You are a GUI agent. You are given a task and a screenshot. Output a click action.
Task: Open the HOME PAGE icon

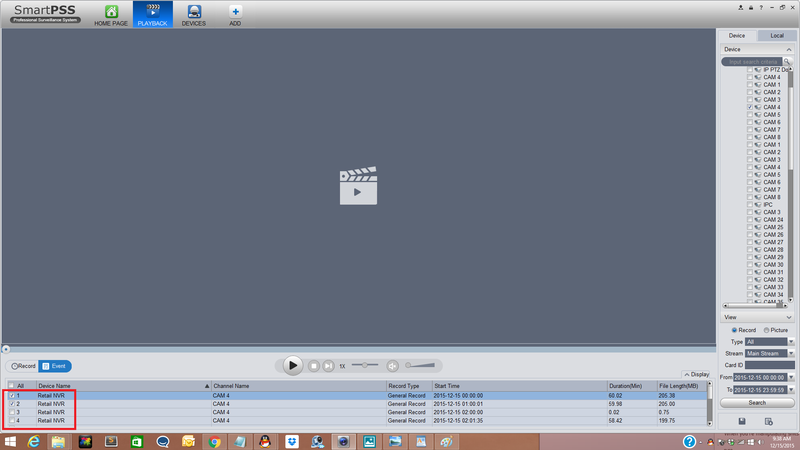[x=111, y=12]
